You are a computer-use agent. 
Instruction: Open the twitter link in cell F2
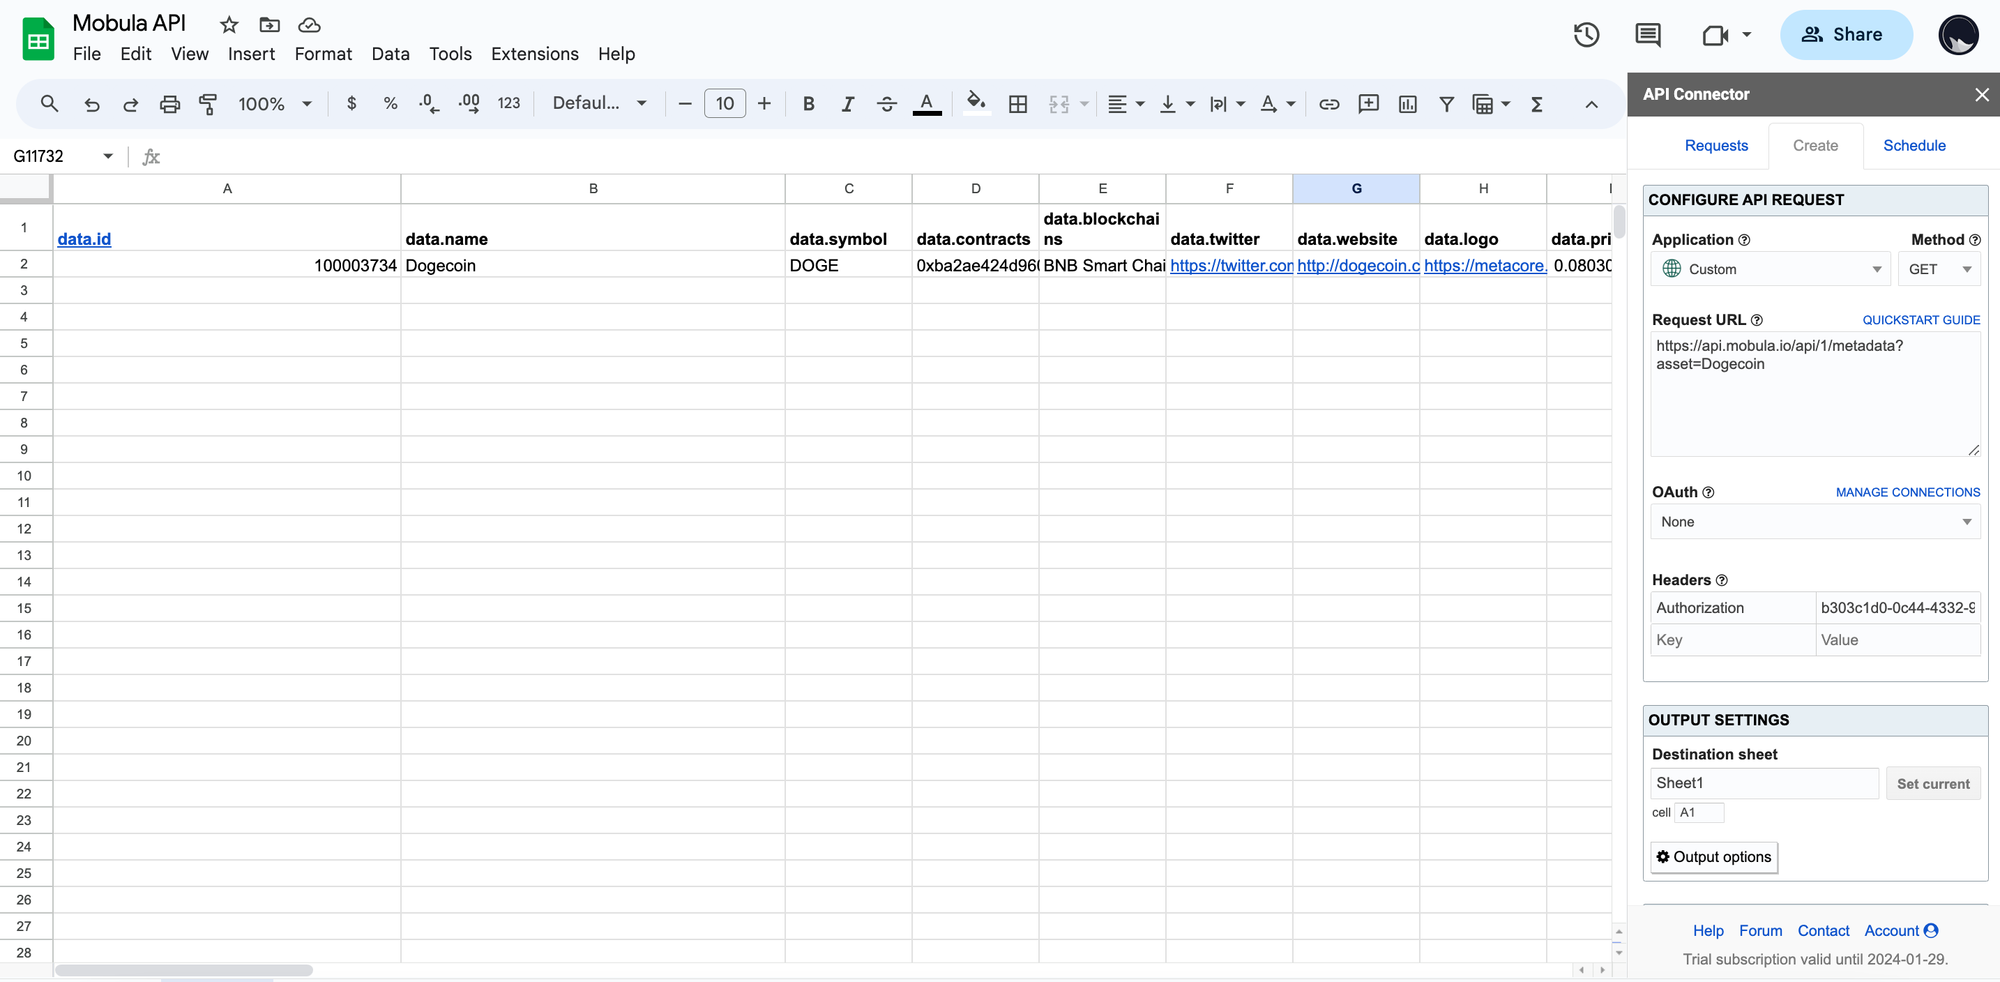pyautogui.click(x=1231, y=266)
